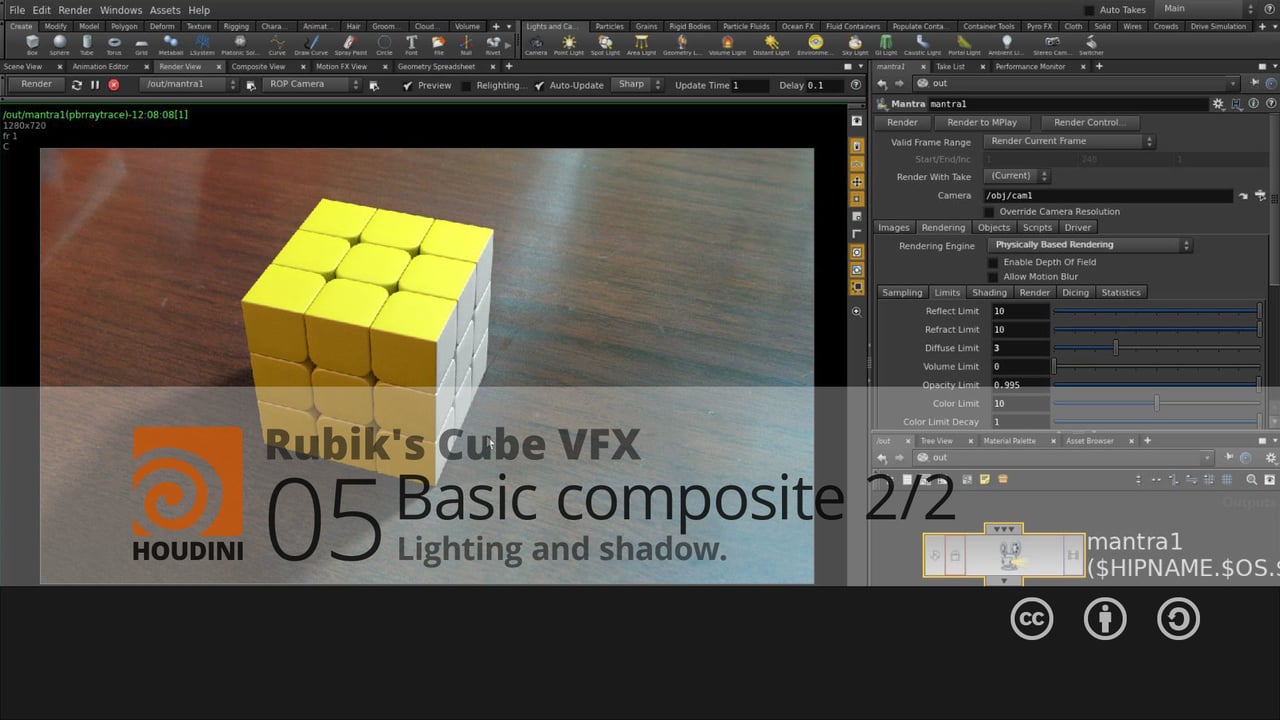Select the Point Light tool on the shelf

coord(569,44)
